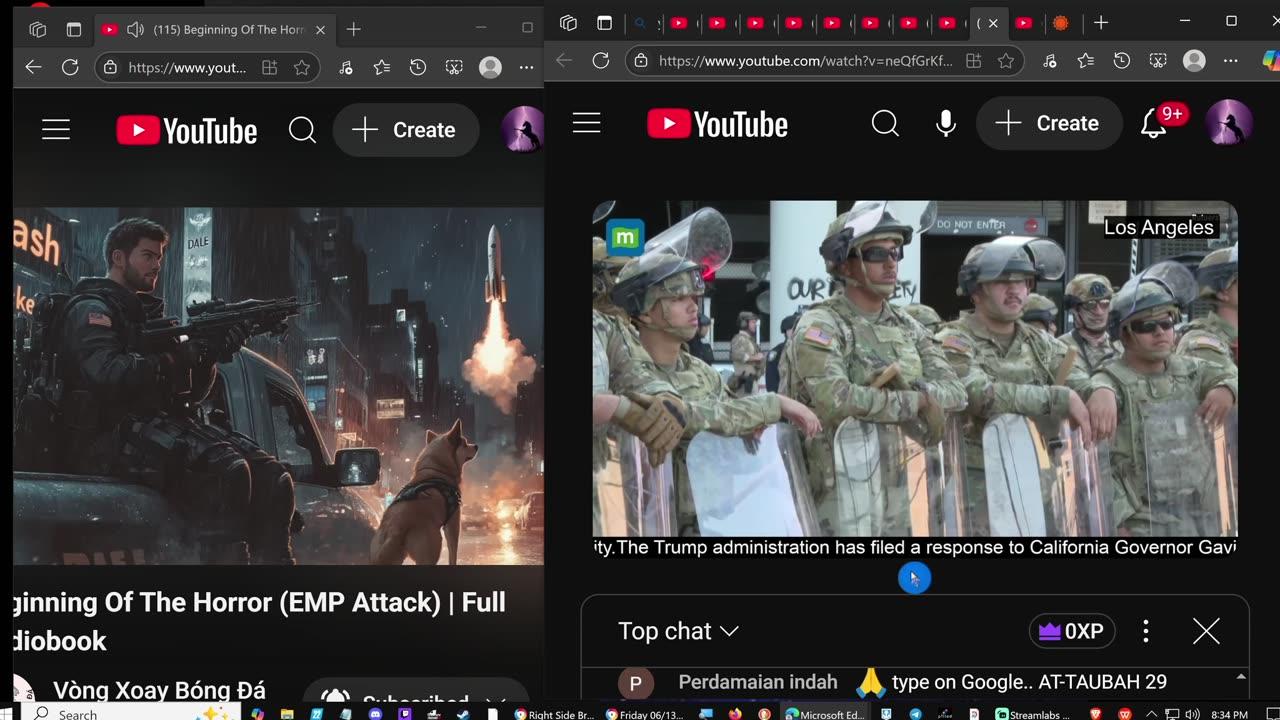Viewport: 1280px width, 720px height.
Task: Switch to last YouTube tab in right window
Action: click(x=1023, y=23)
